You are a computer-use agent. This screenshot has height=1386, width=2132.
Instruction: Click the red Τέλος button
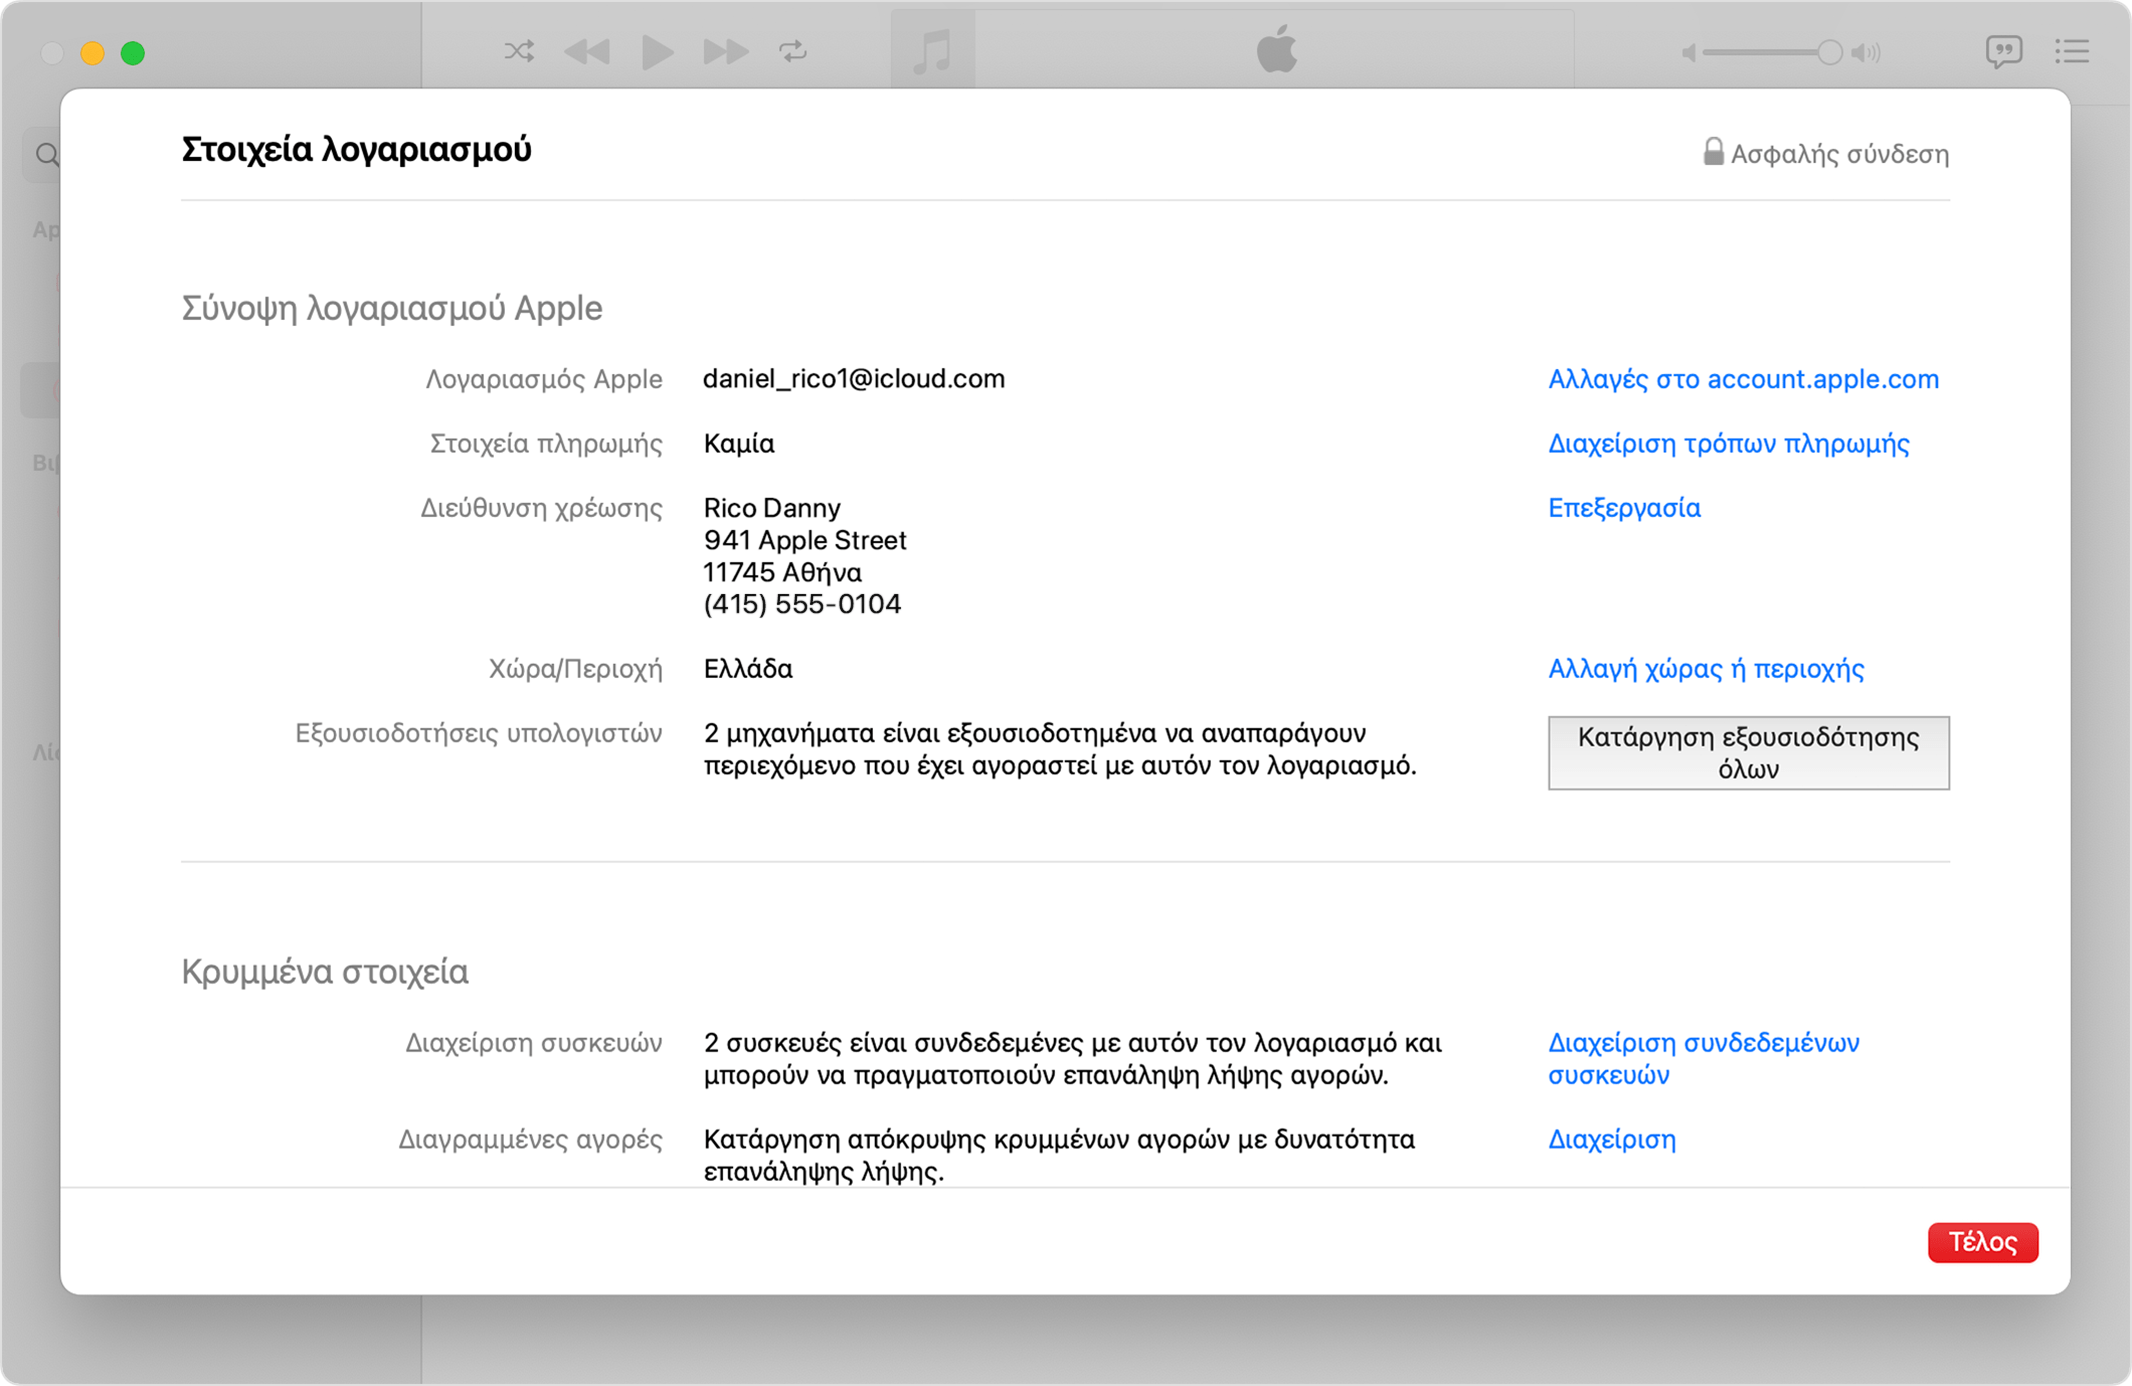point(1983,1242)
